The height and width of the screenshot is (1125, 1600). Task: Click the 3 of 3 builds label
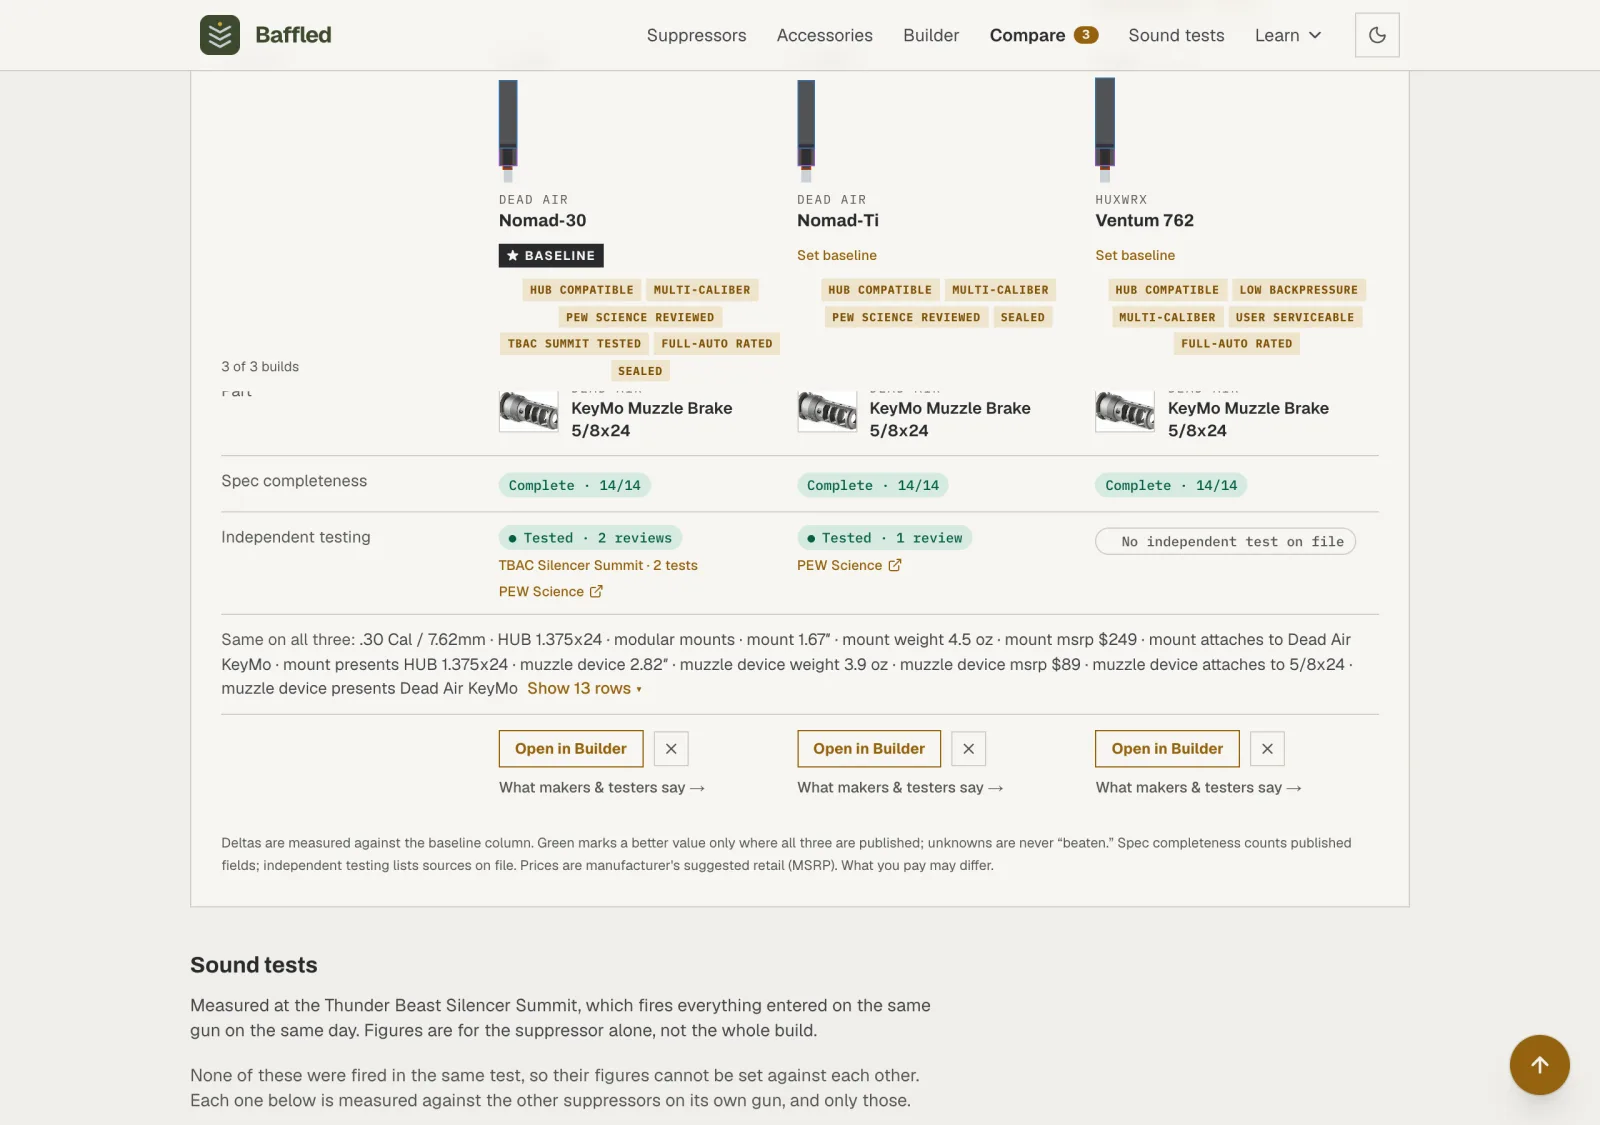[x=260, y=366]
